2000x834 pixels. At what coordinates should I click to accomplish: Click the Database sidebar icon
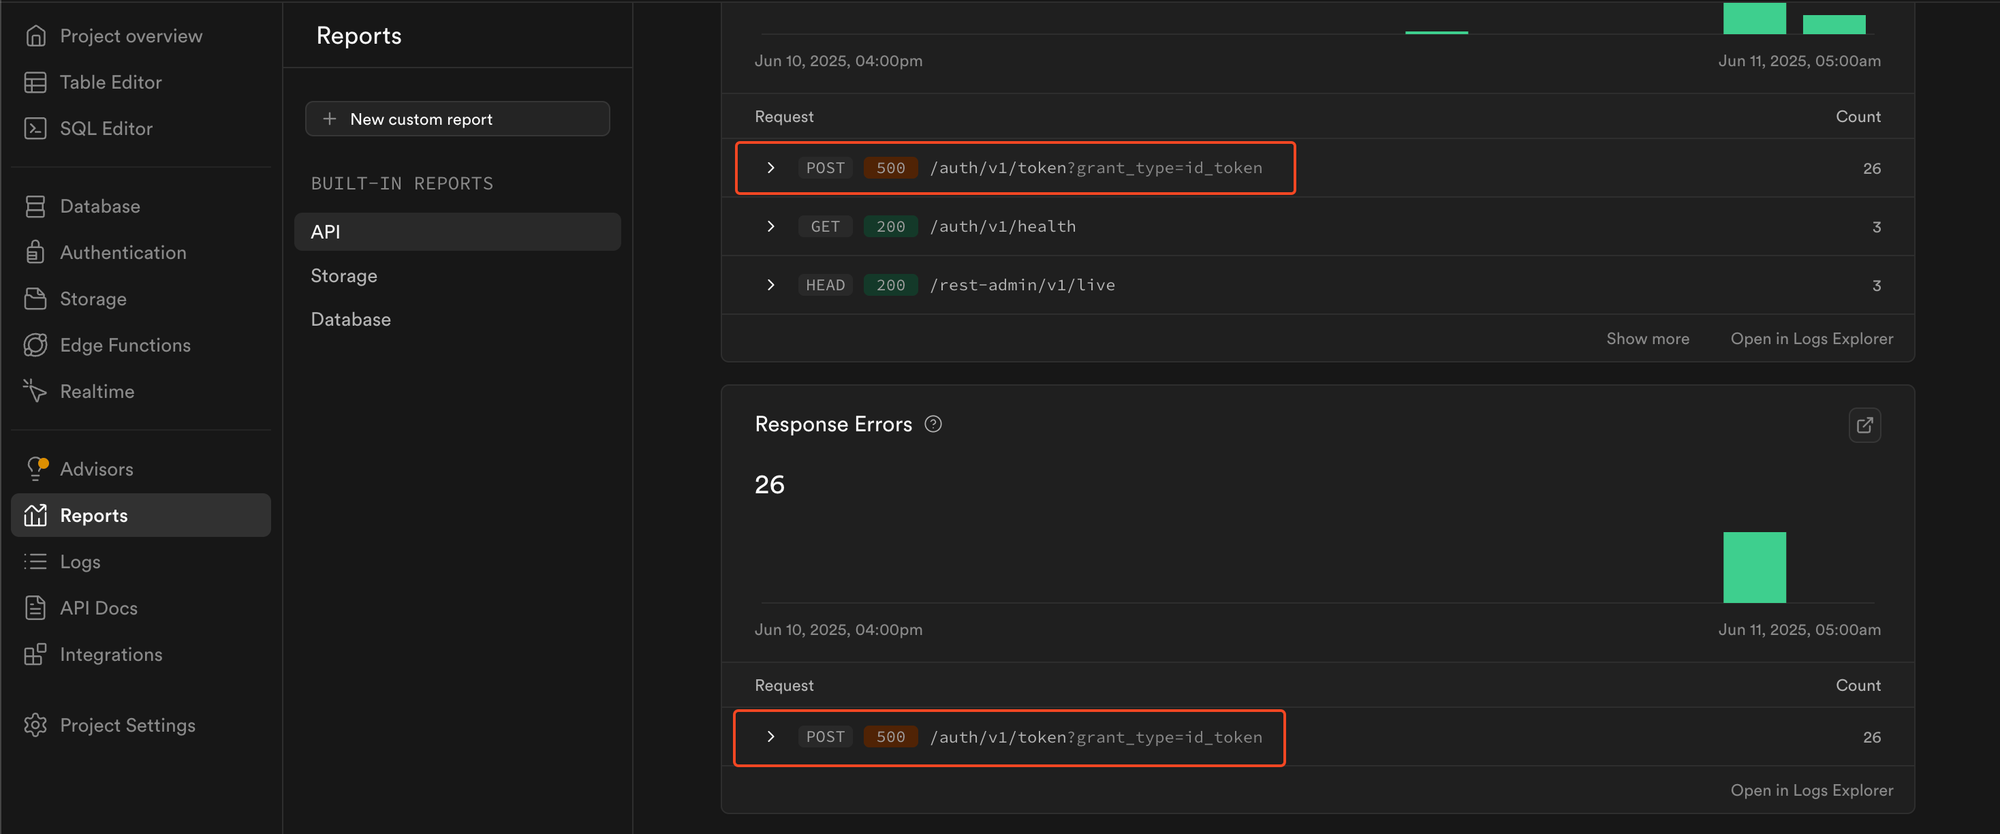pos(35,207)
